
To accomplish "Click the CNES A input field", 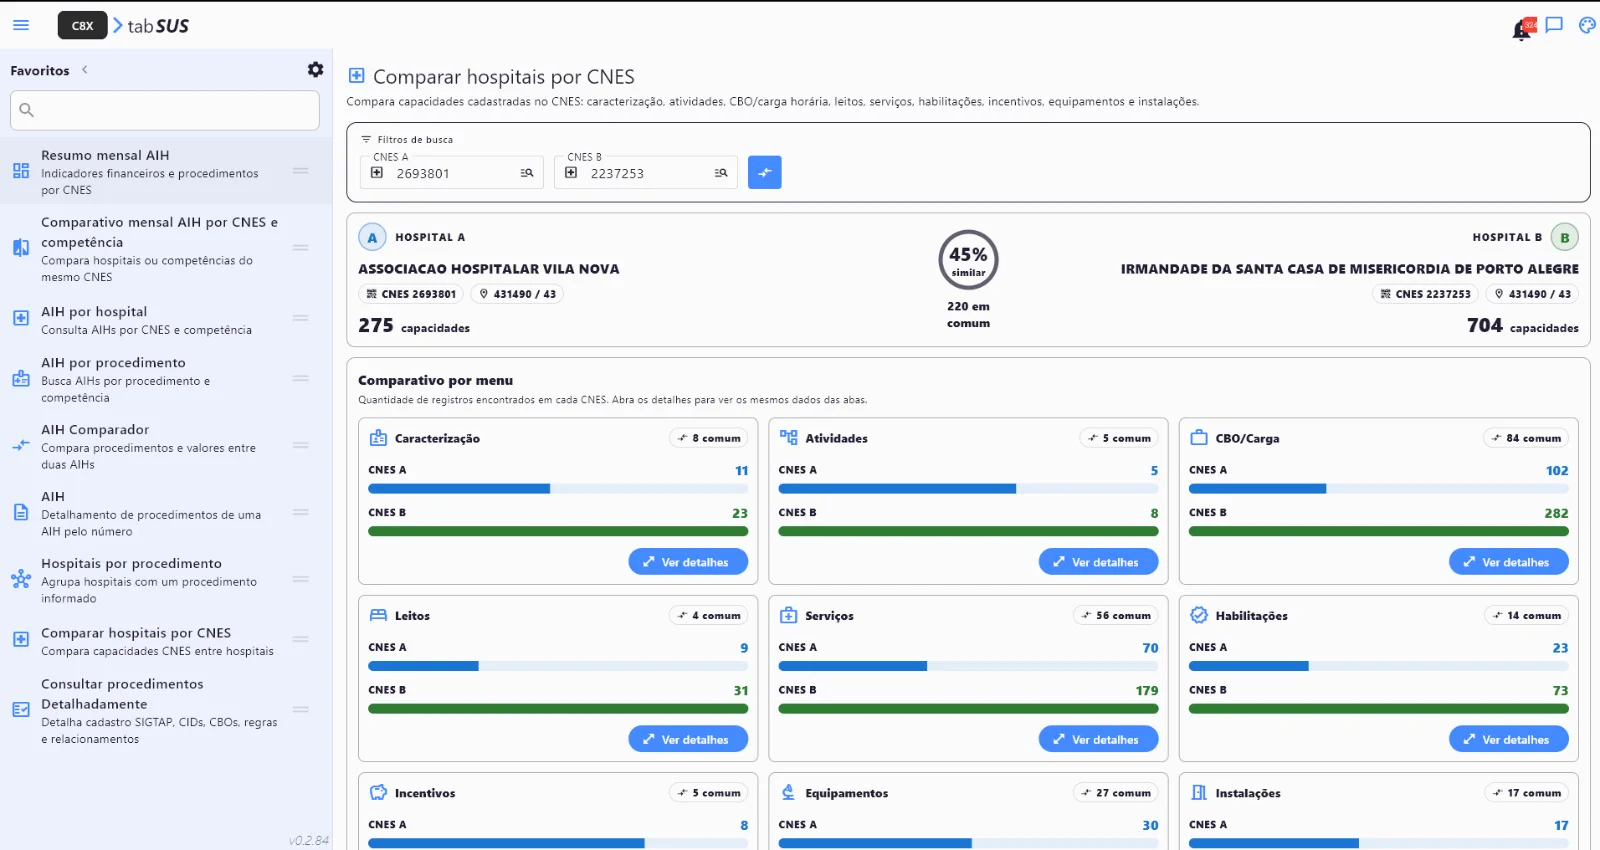I will [x=452, y=173].
